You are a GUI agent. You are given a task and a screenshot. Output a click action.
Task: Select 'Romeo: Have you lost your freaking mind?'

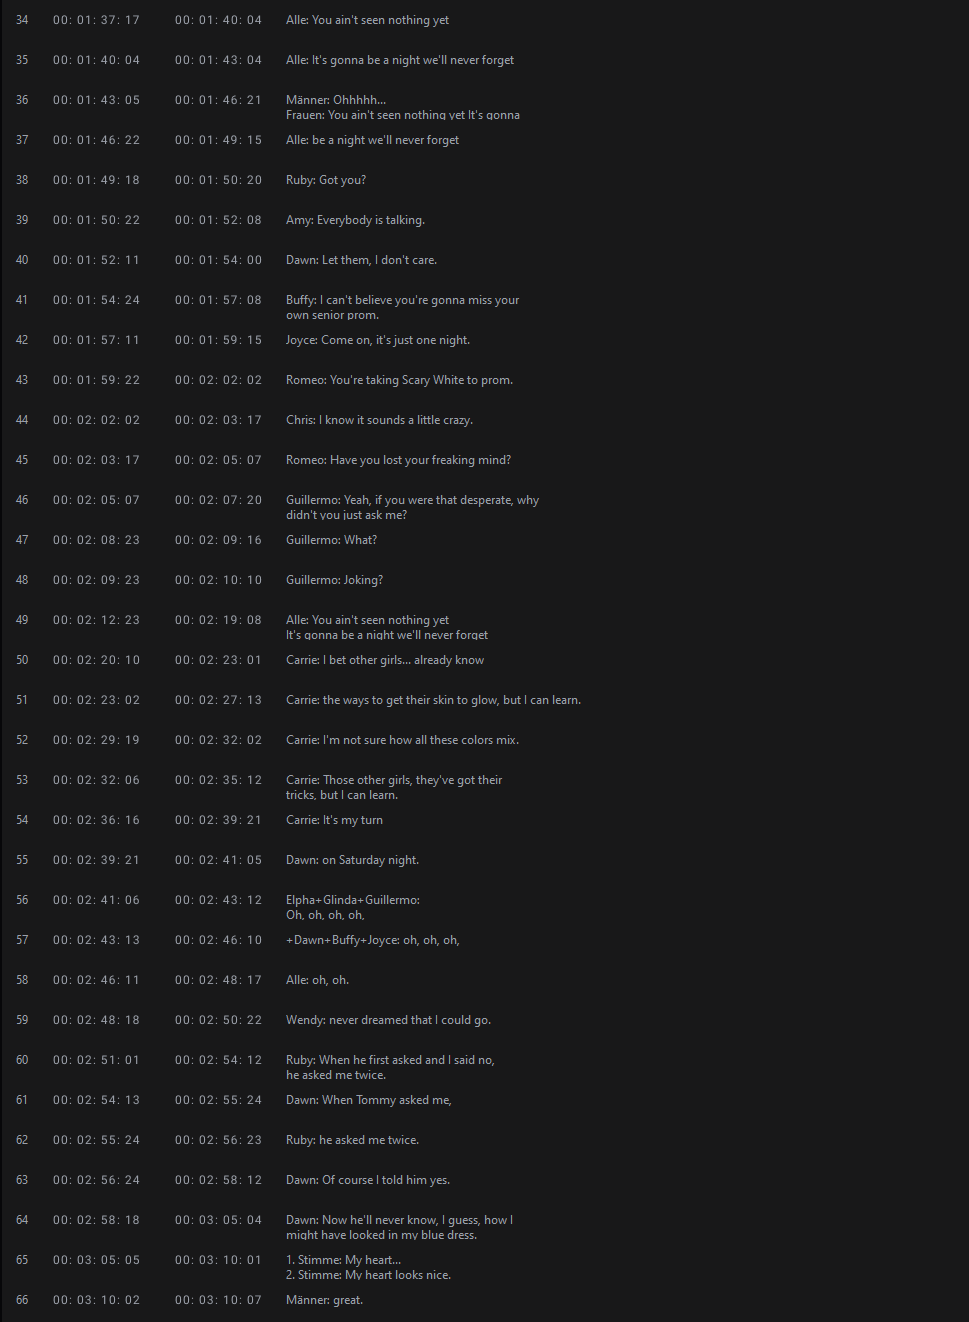pos(398,460)
